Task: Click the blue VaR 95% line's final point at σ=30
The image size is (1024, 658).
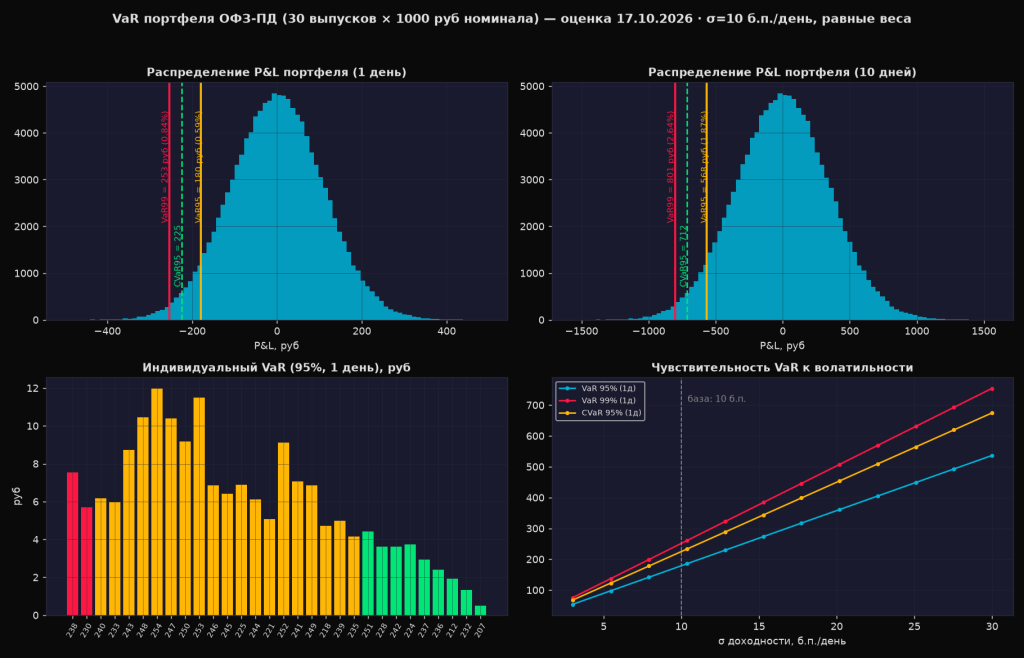Action: pyautogui.click(x=992, y=456)
